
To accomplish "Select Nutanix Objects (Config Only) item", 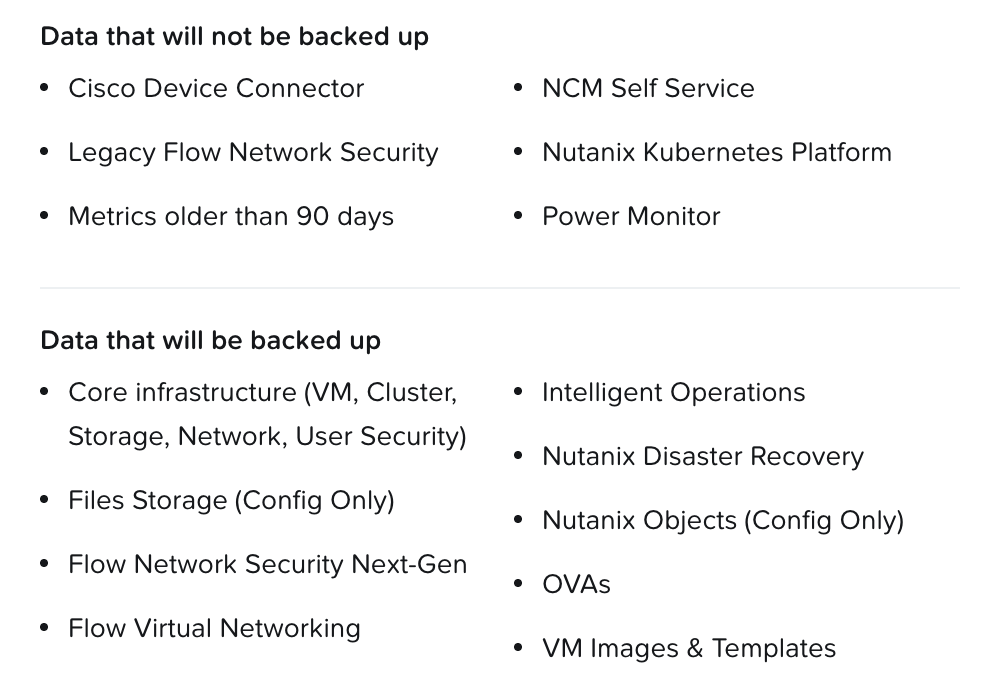I will [722, 520].
